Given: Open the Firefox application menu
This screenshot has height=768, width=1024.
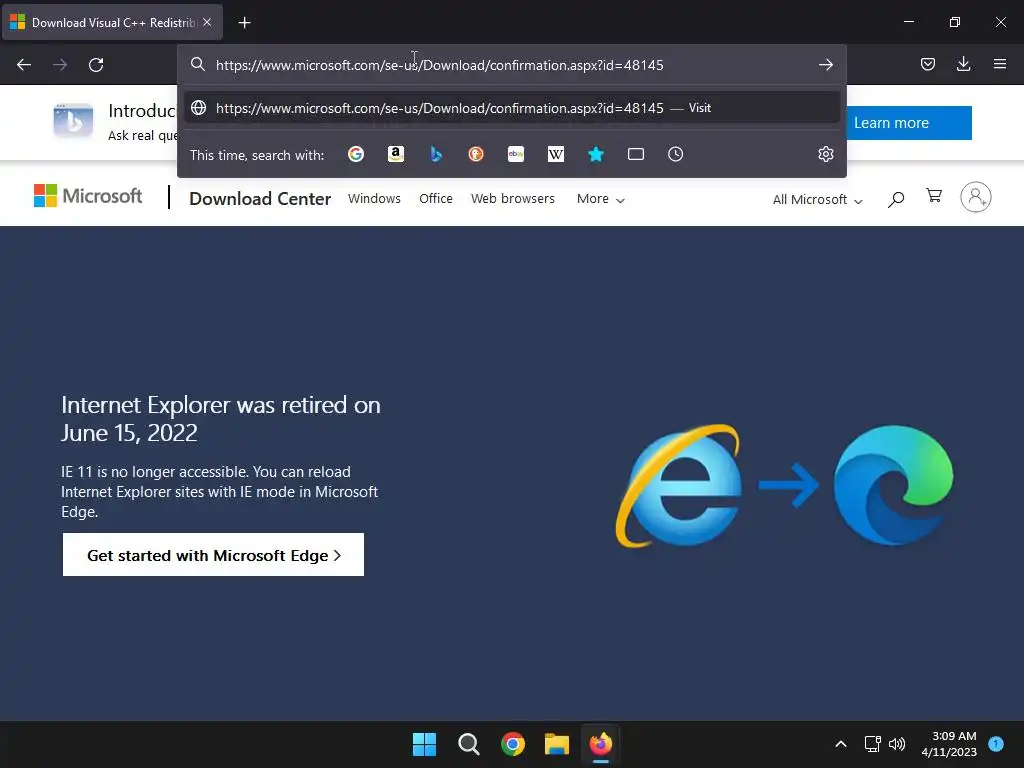Looking at the screenshot, I should (1000, 64).
